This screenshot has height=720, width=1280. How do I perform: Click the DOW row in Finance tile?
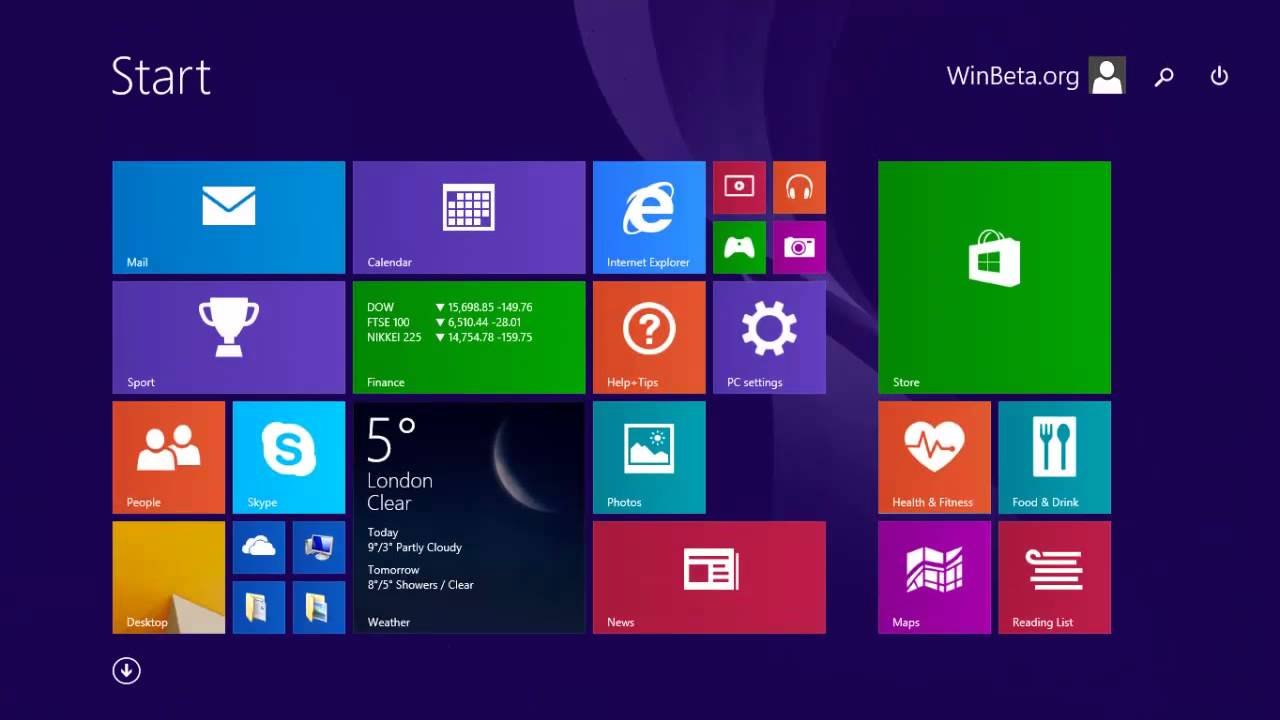point(450,307)
